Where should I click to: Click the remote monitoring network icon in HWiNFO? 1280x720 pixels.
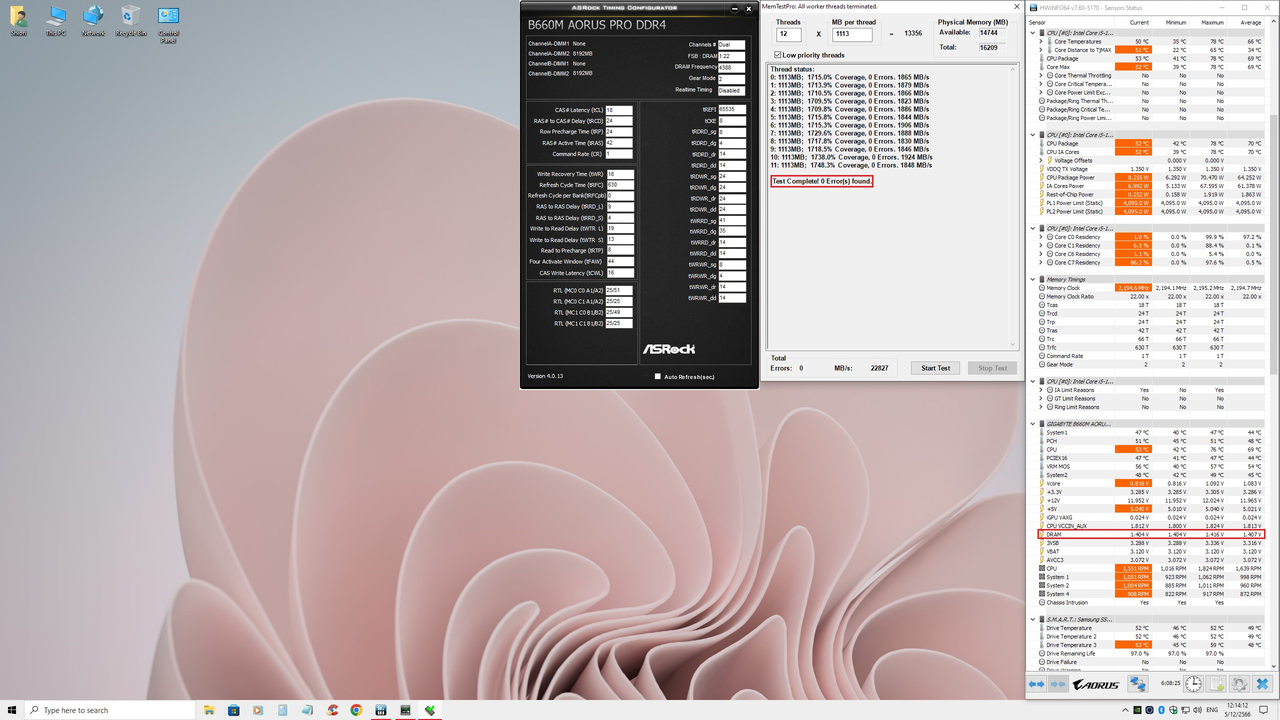coord(1139,683)
